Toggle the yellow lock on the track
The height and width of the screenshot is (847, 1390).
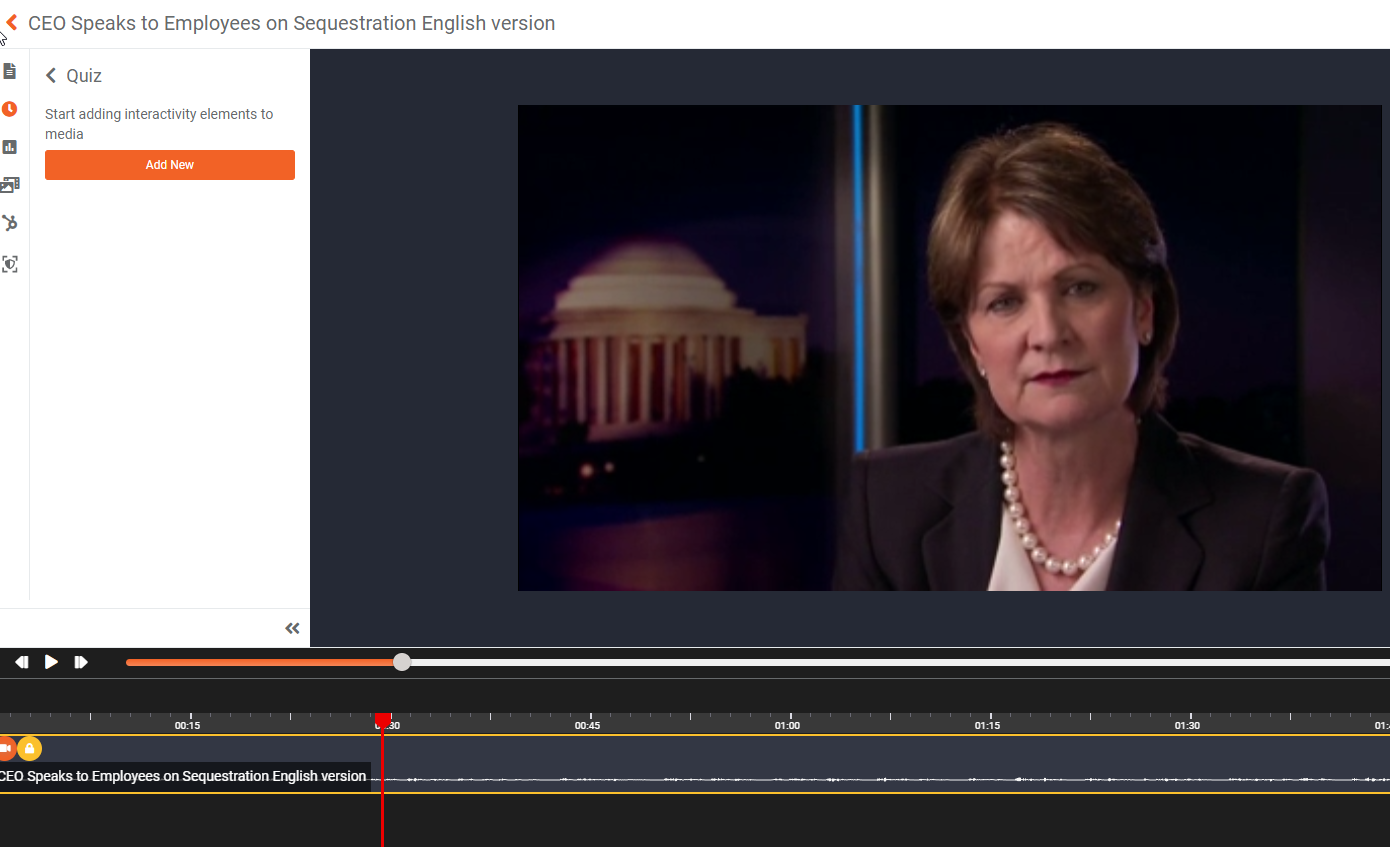pos(29,748)
